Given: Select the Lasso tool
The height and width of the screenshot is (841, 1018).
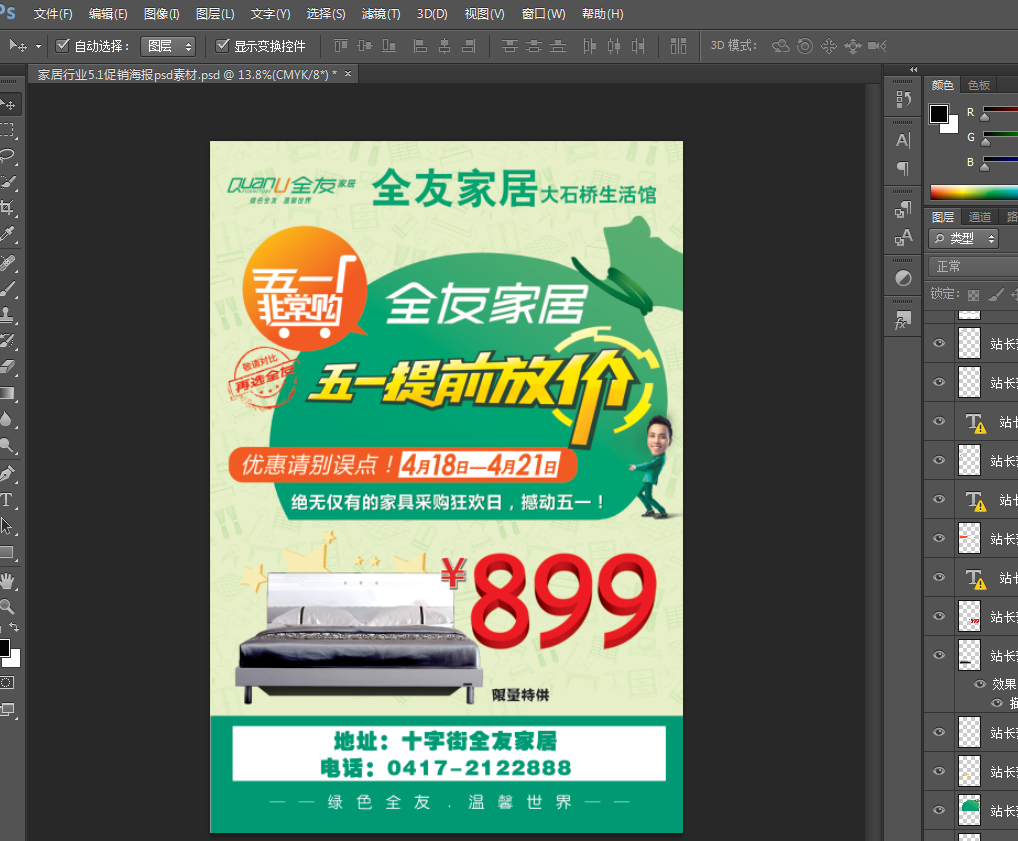Looking at the screenshot, I should [x=7, y=156].
